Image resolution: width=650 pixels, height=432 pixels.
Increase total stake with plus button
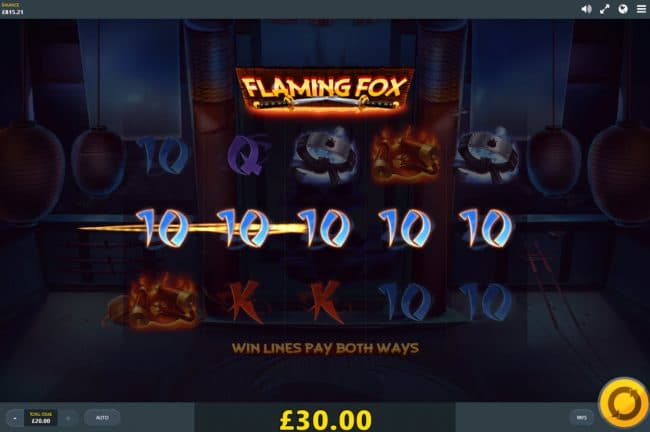68,418
